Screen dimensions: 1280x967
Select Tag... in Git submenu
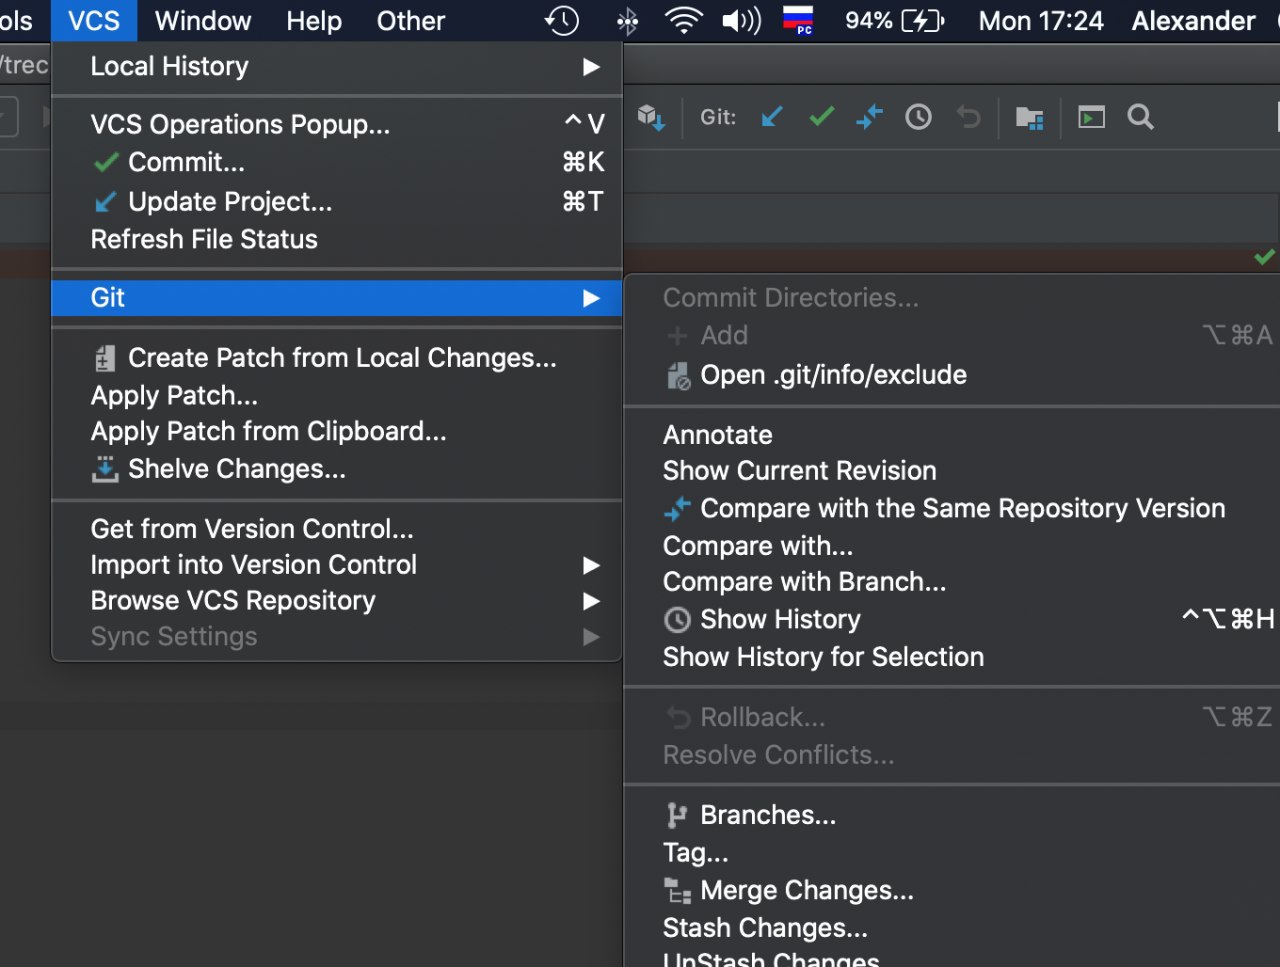point(952,853)
